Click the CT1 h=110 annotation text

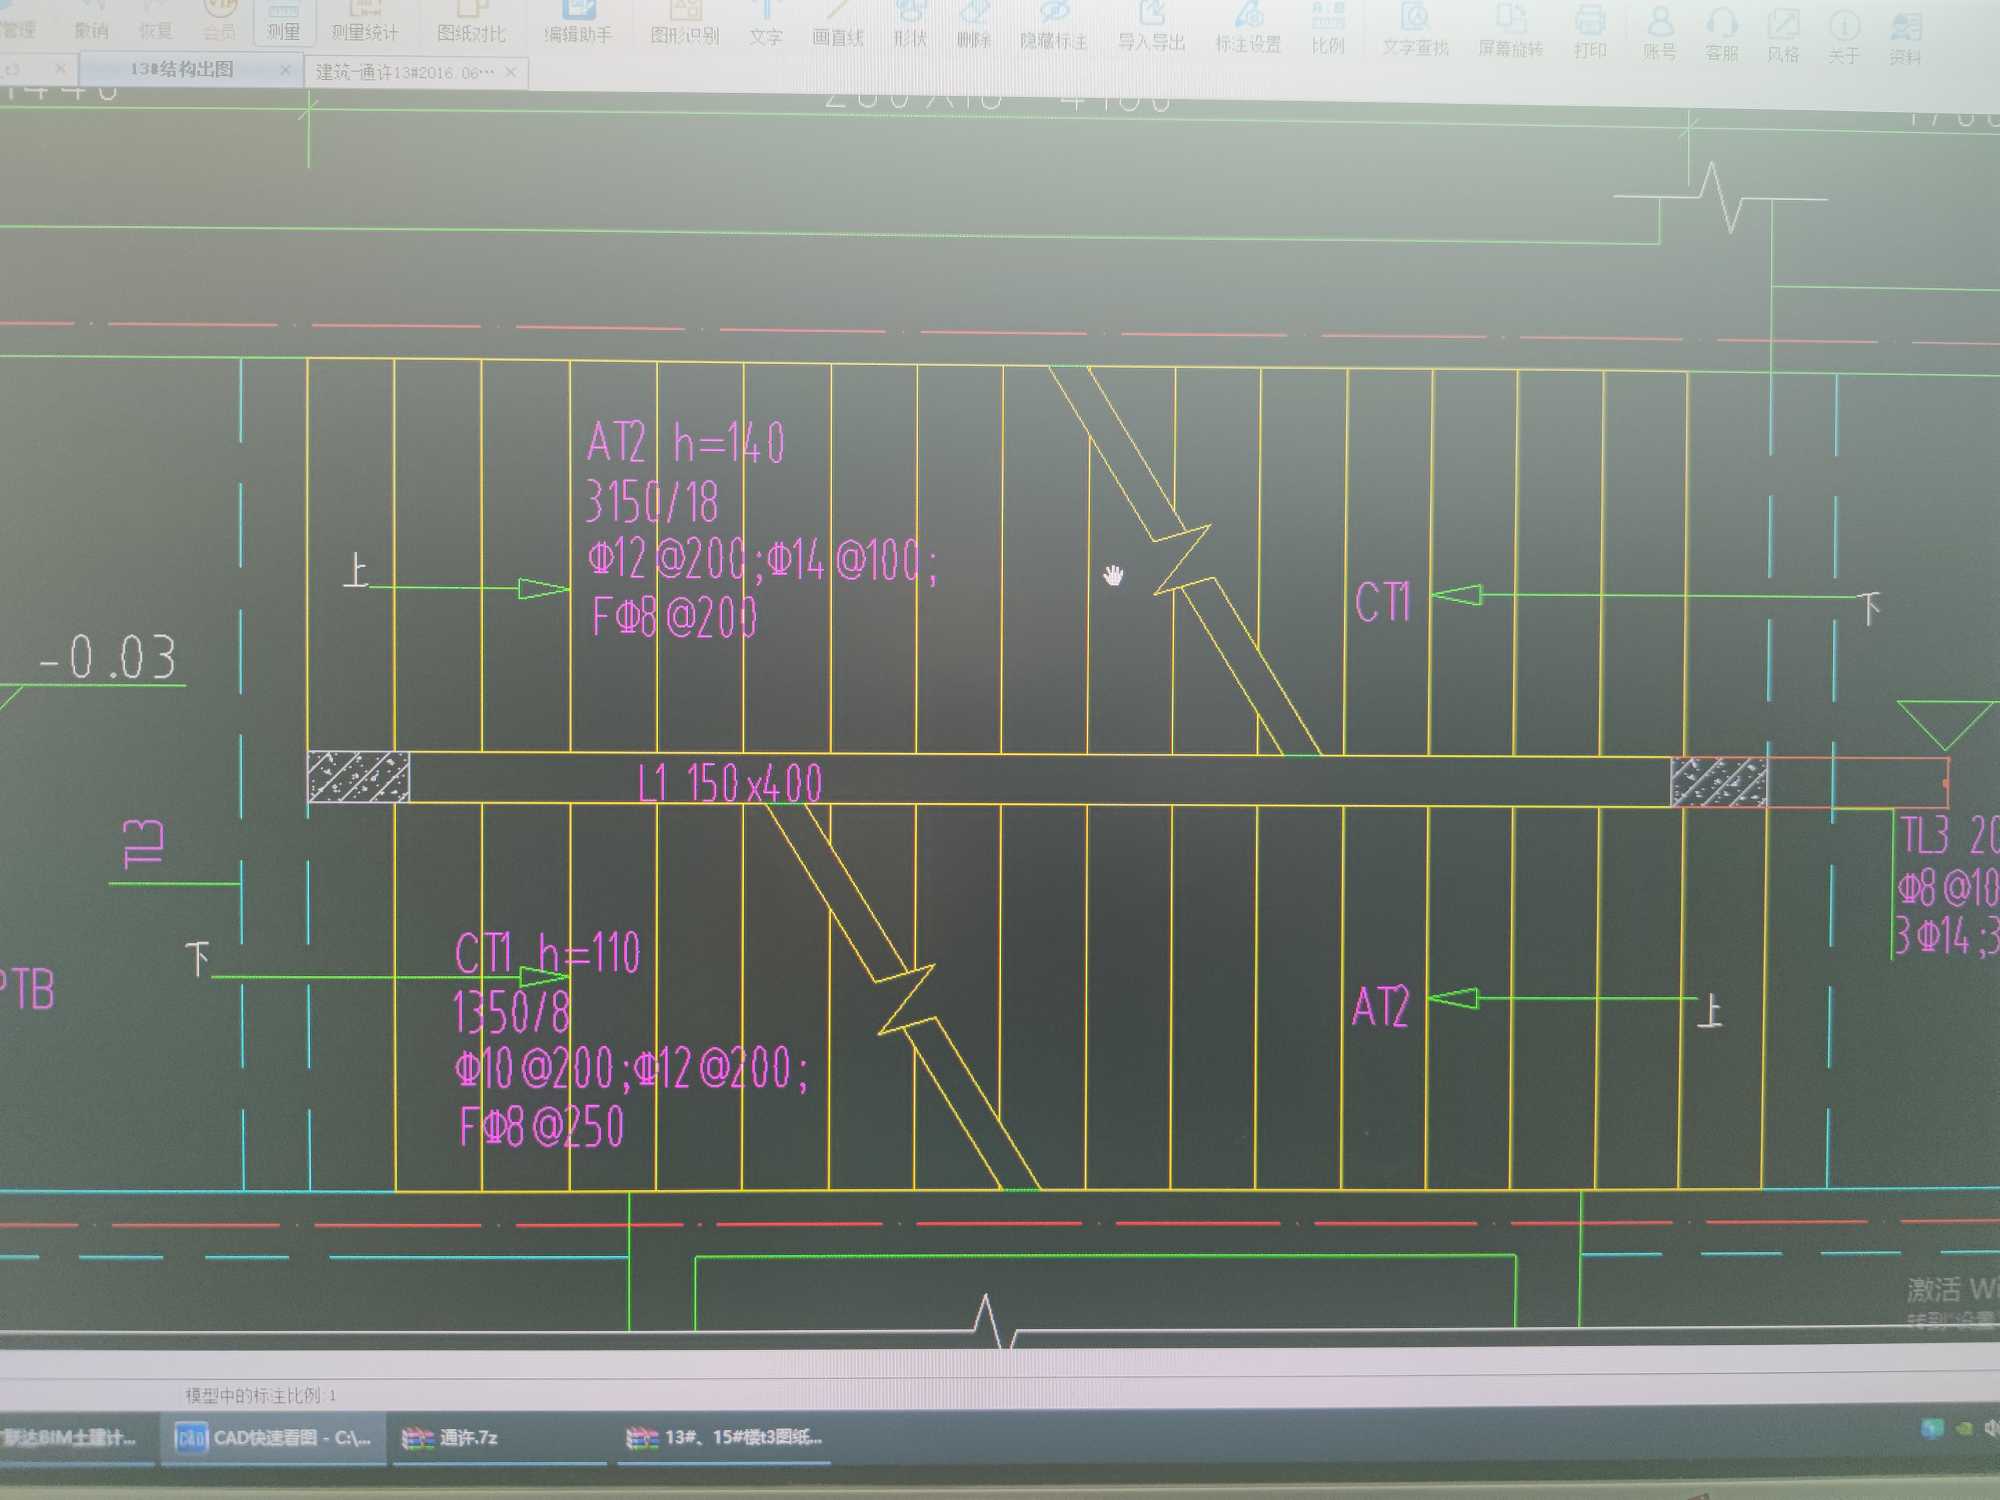(x=547, y=953)
